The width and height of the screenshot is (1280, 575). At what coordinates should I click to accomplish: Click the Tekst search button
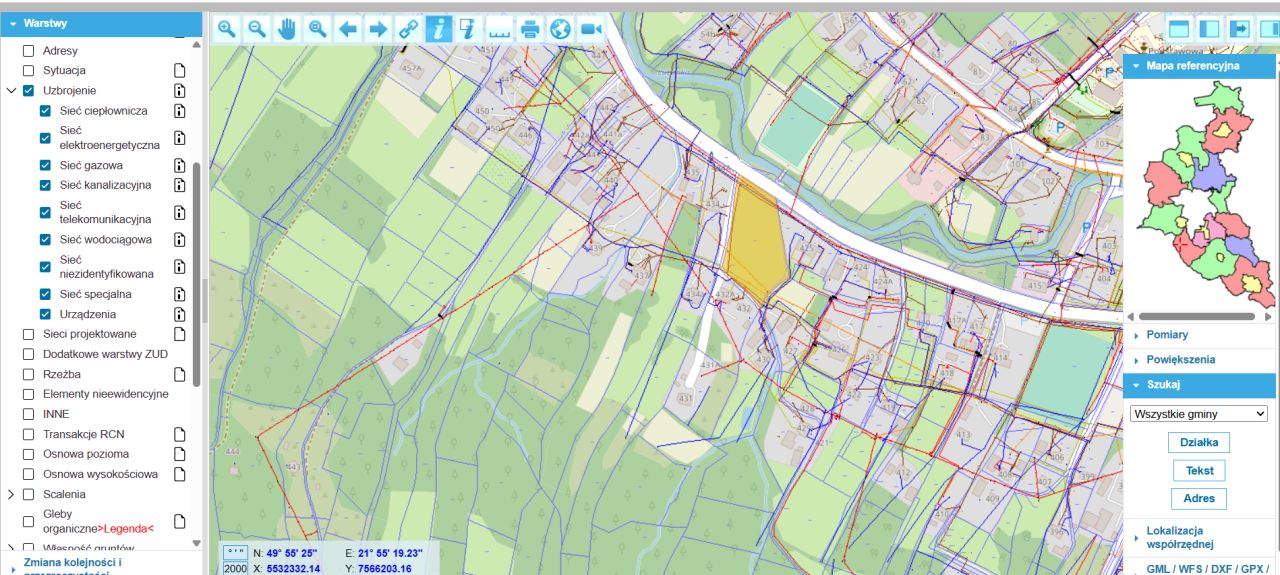(x=1199, y=470)
